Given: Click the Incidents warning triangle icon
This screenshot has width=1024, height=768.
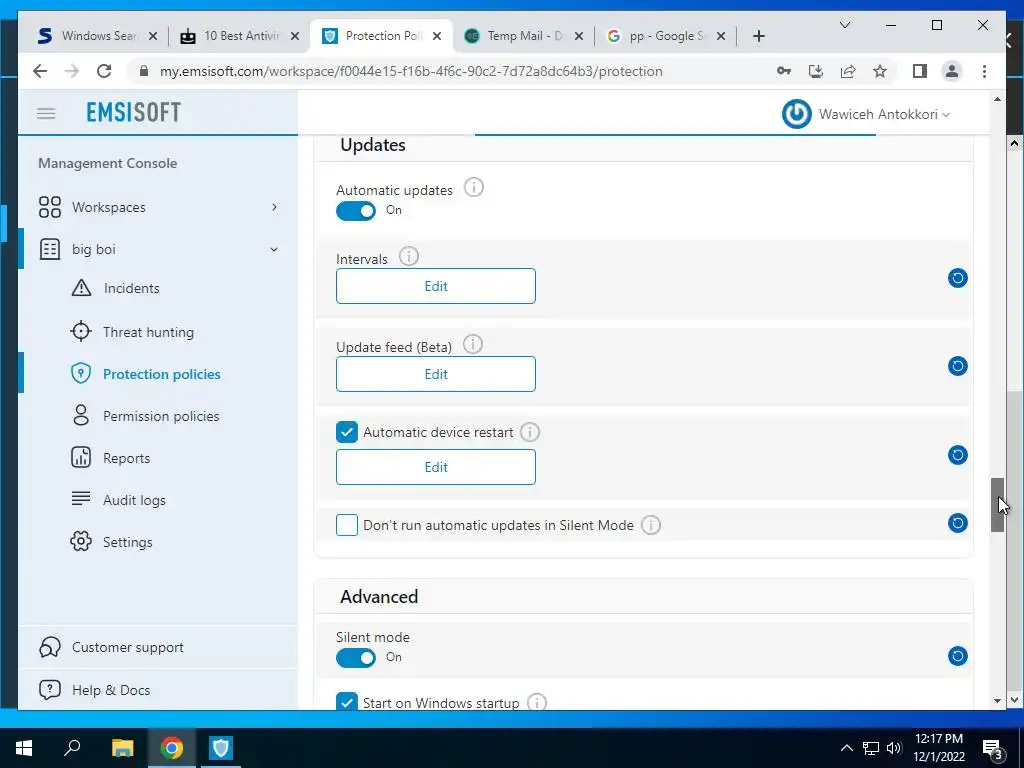Looking at the screenshot, I should 81,288.
